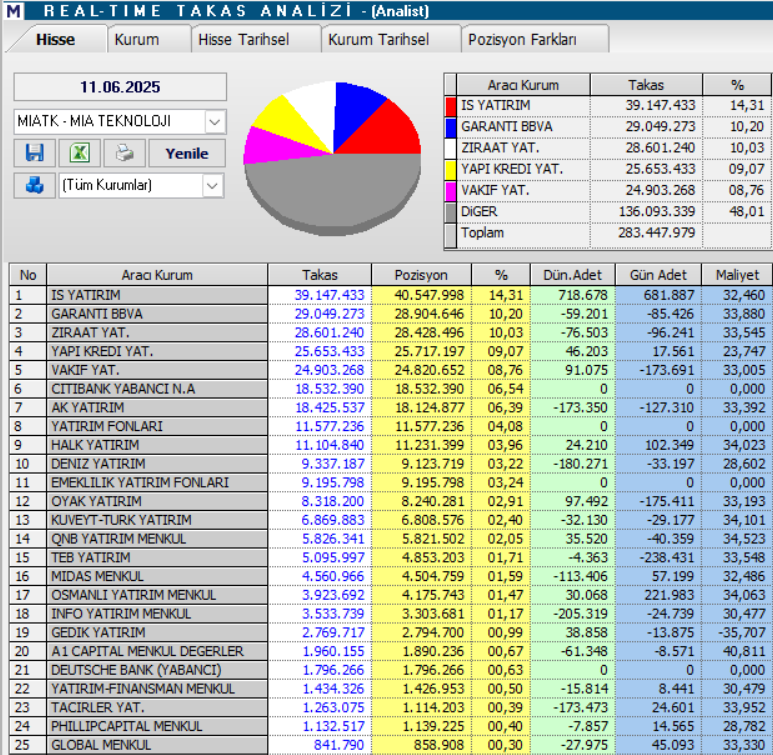Viewport: 773px width, 755px height.
Task: Click the yellow YAPI KREDI YAT. legend swatch
Action: pyautogui.click(x=451, y=169)
